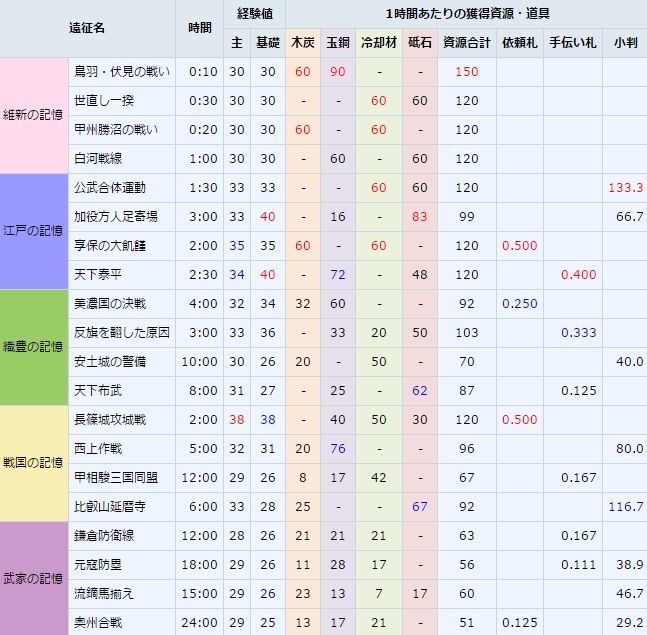This screenshot has height=635, width=647.
Task: Click the red 90 玉鋼 value
Action: [x=338, y=71]
